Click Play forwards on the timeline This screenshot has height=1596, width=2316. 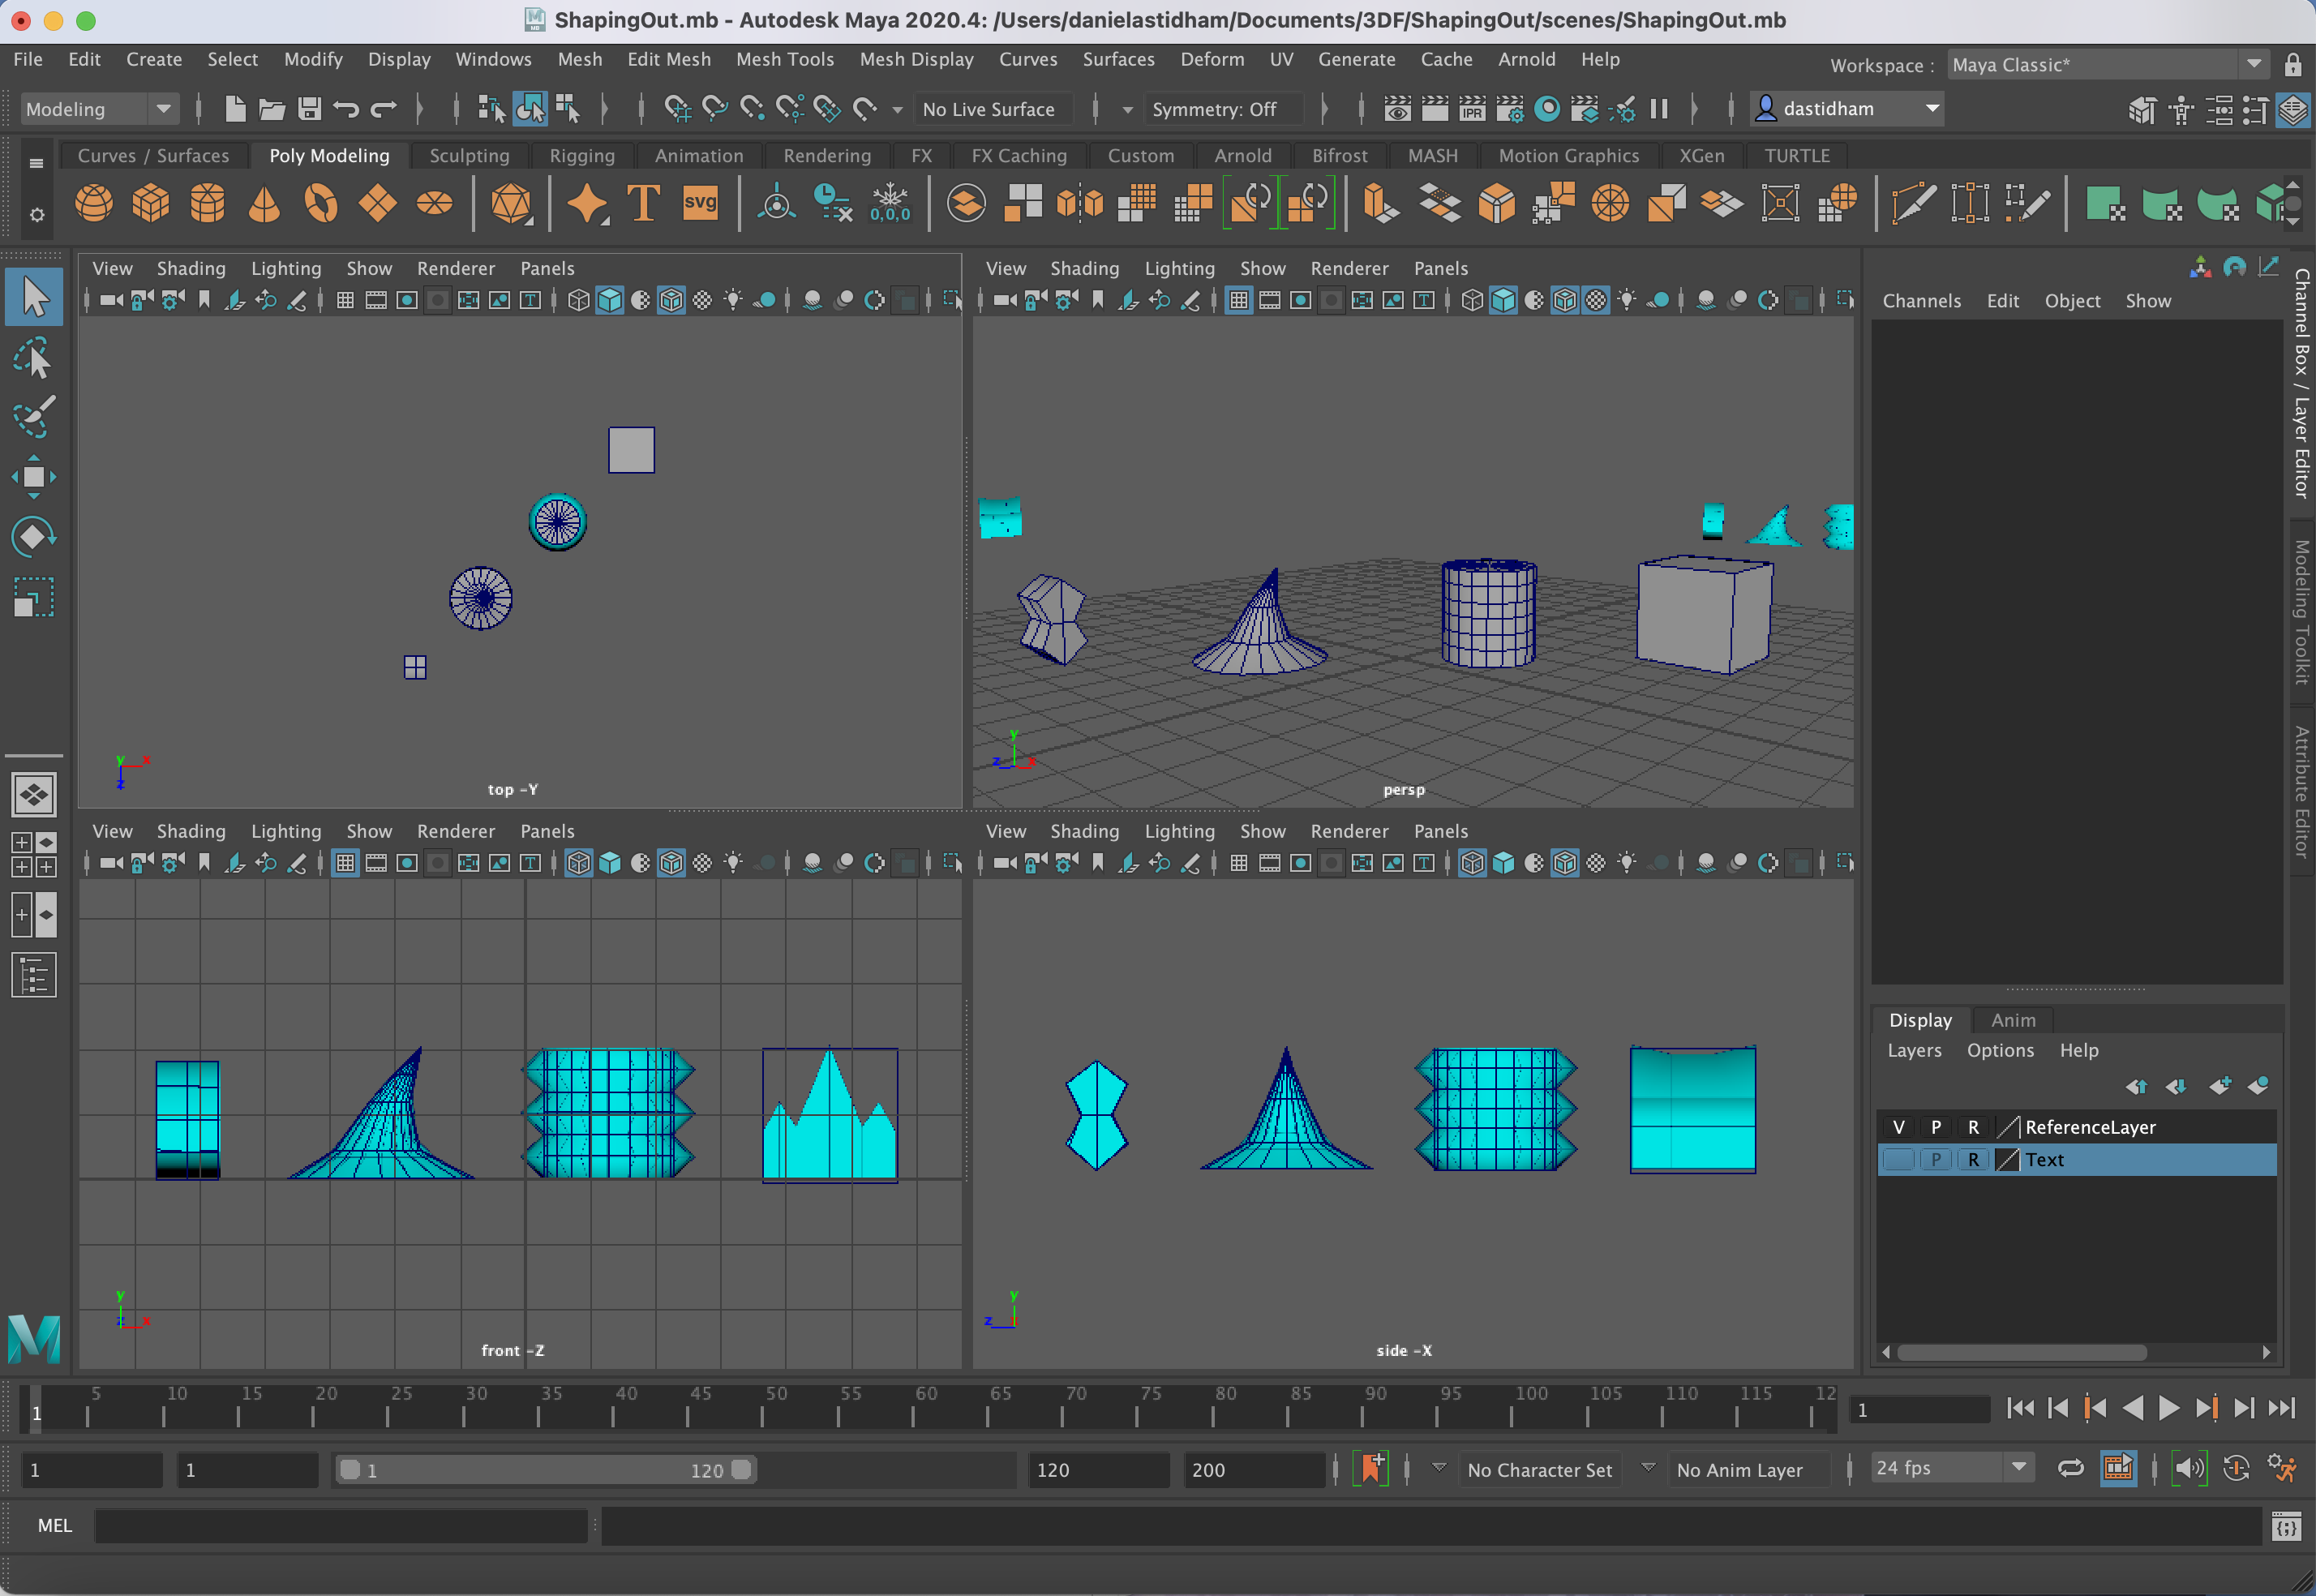point(2168,1408)
